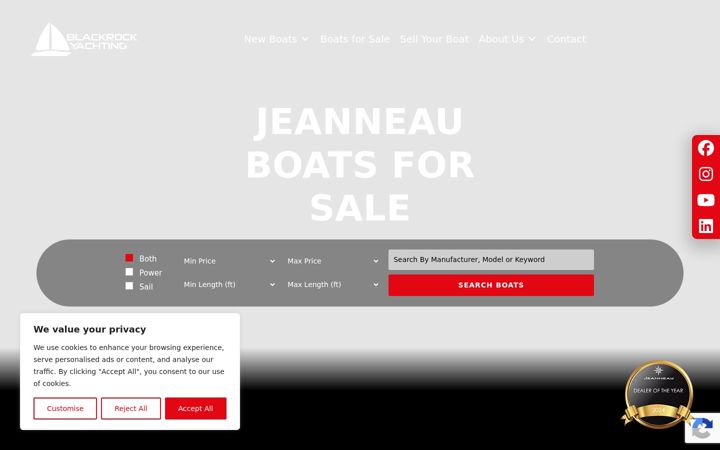Select the Both boat type option

pyautogui.click(x=129, y=258)
